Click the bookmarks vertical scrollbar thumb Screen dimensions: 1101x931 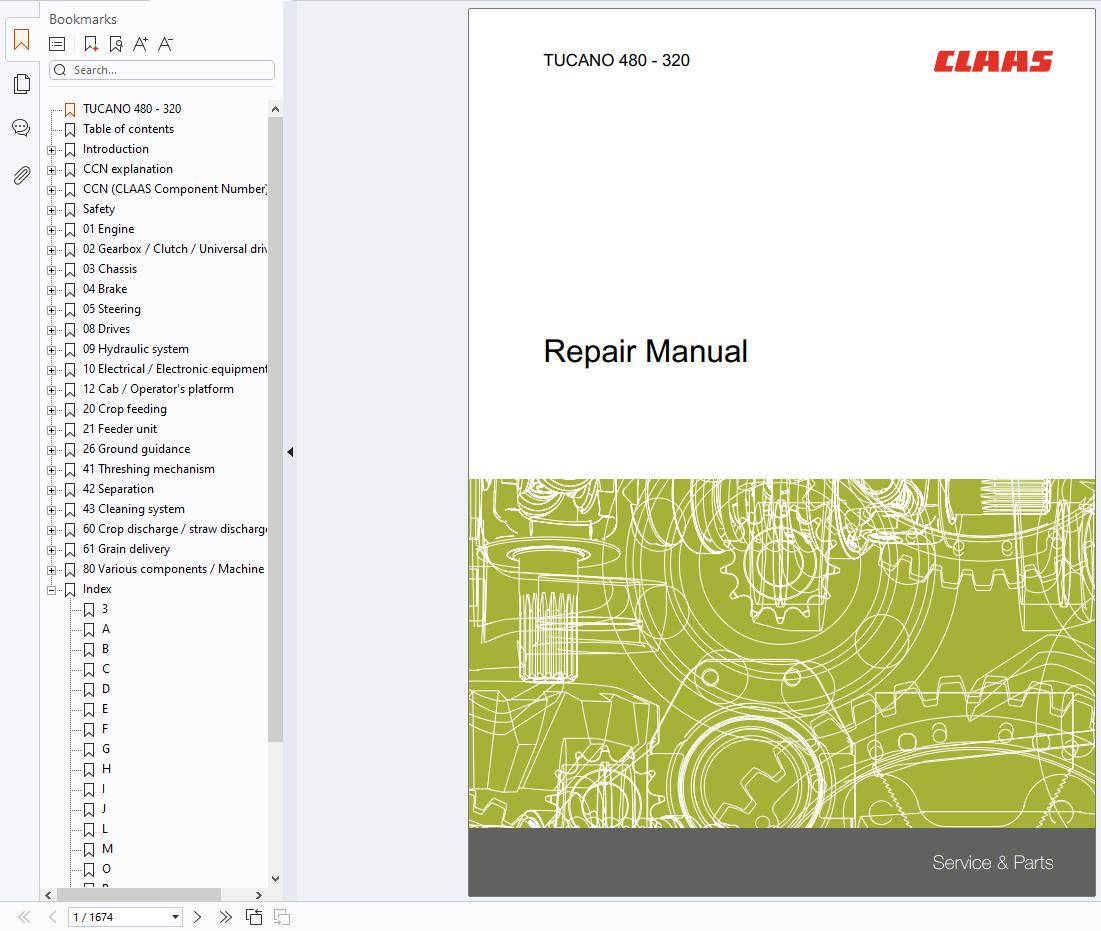275,429
